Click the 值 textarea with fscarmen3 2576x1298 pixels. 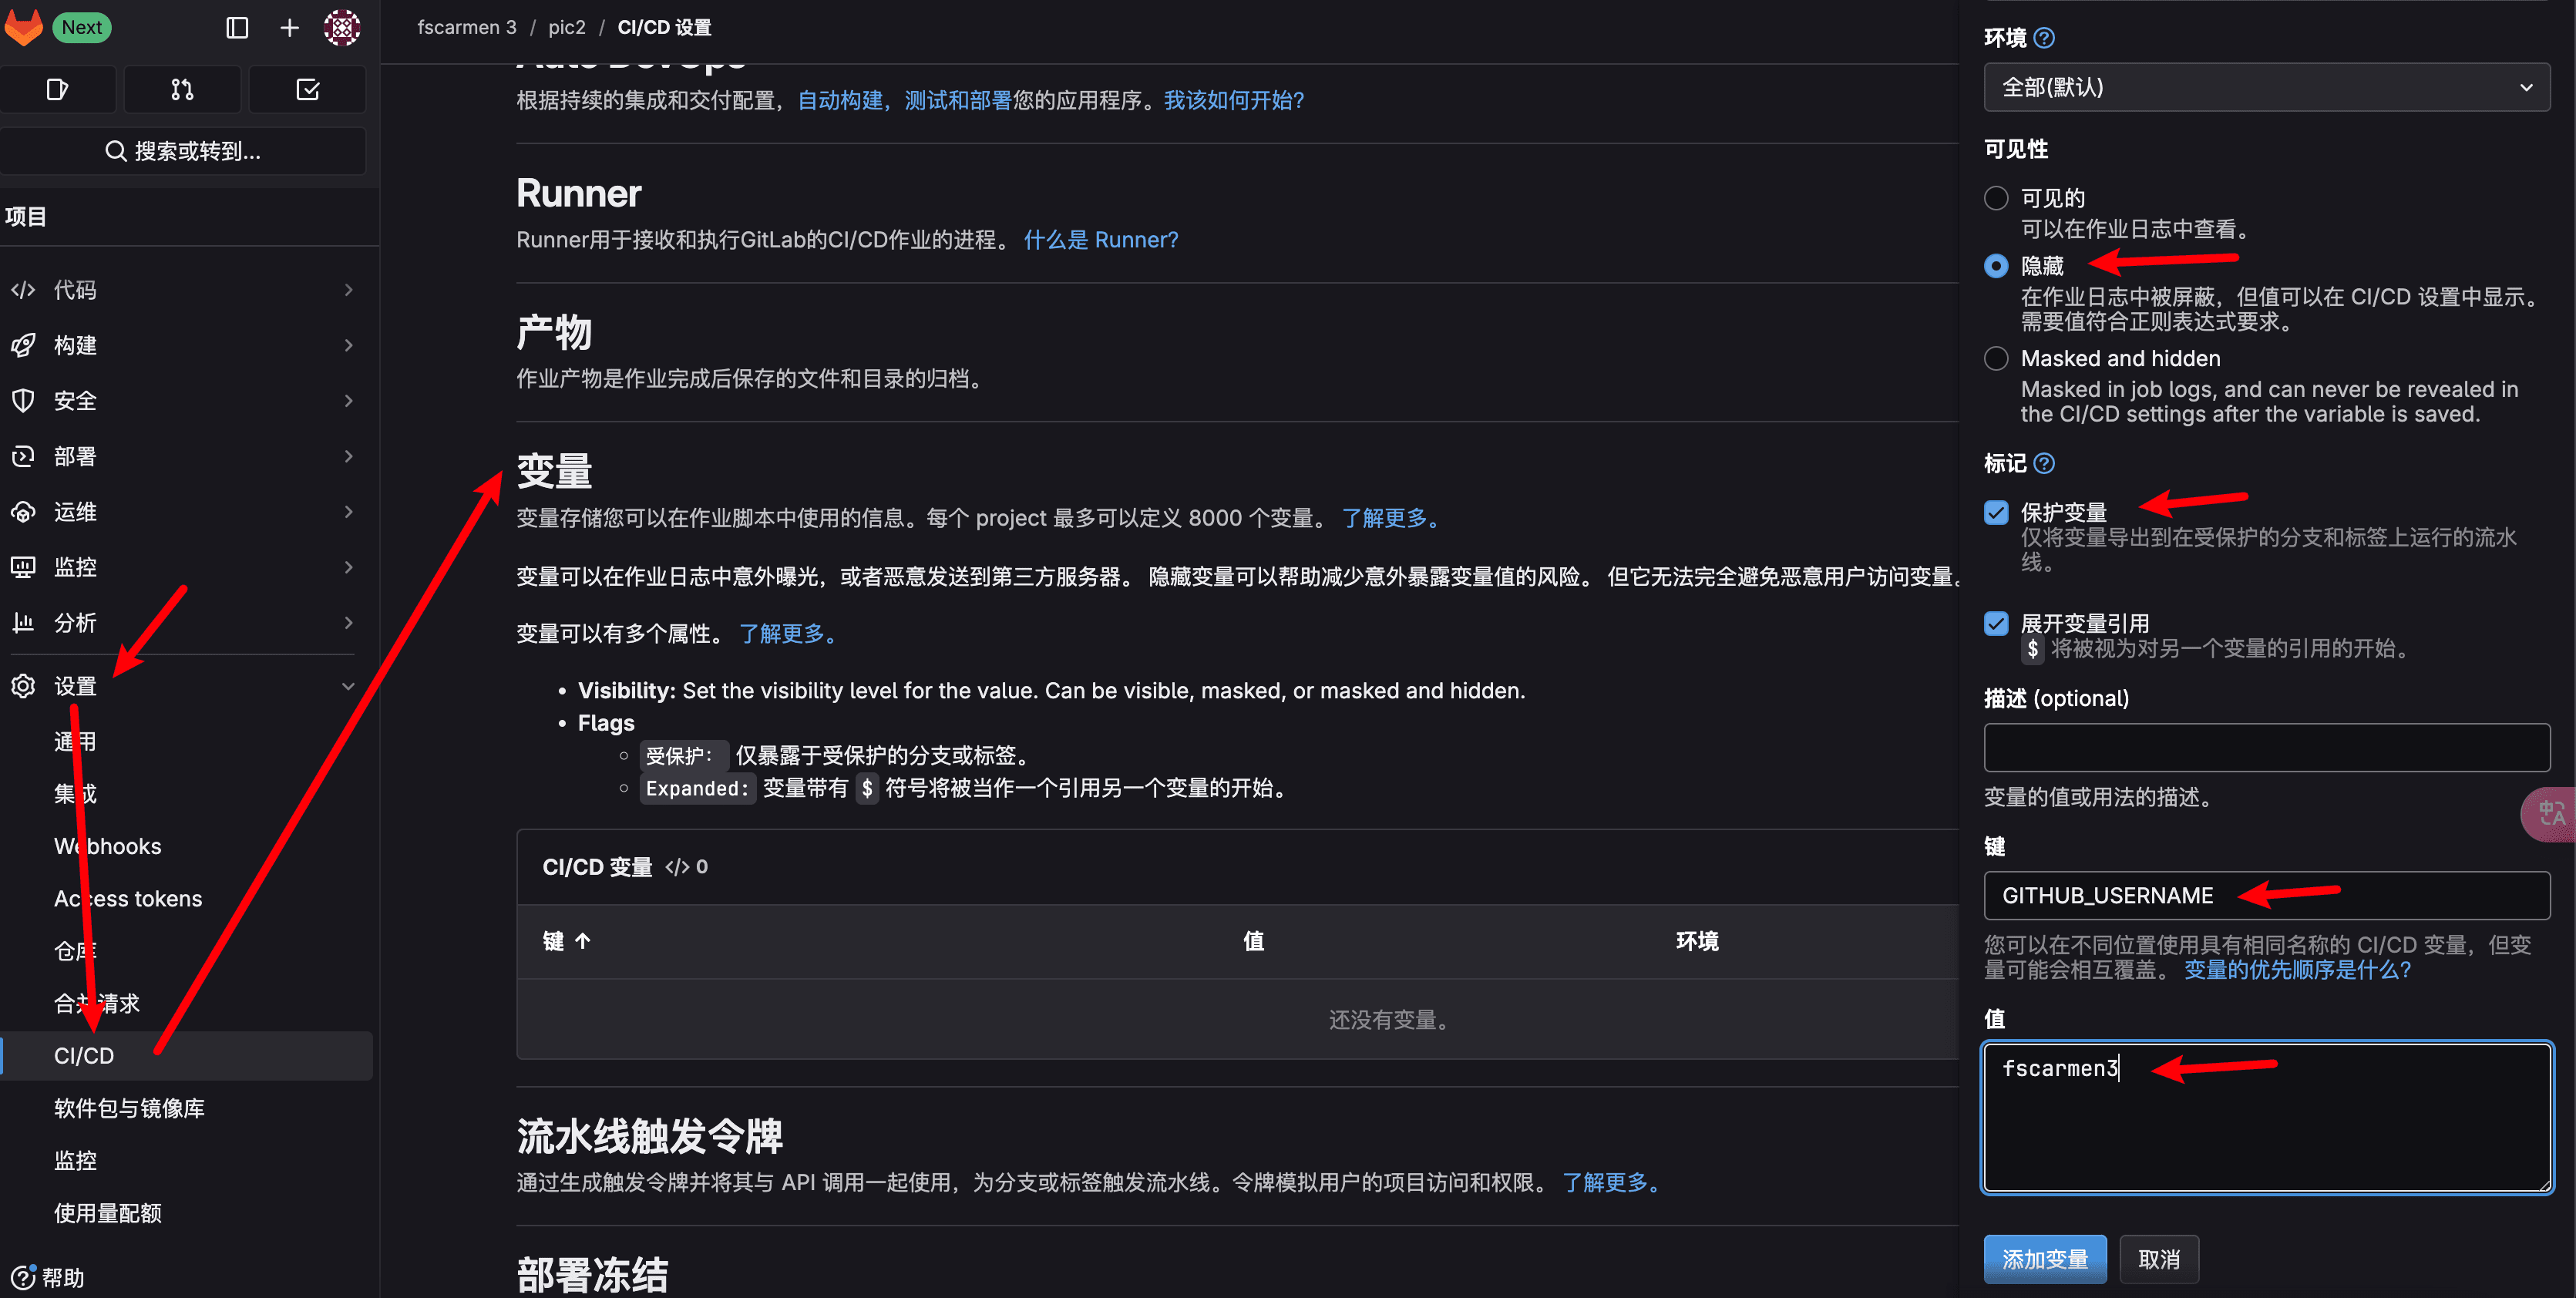[x=2266, y=1117]
